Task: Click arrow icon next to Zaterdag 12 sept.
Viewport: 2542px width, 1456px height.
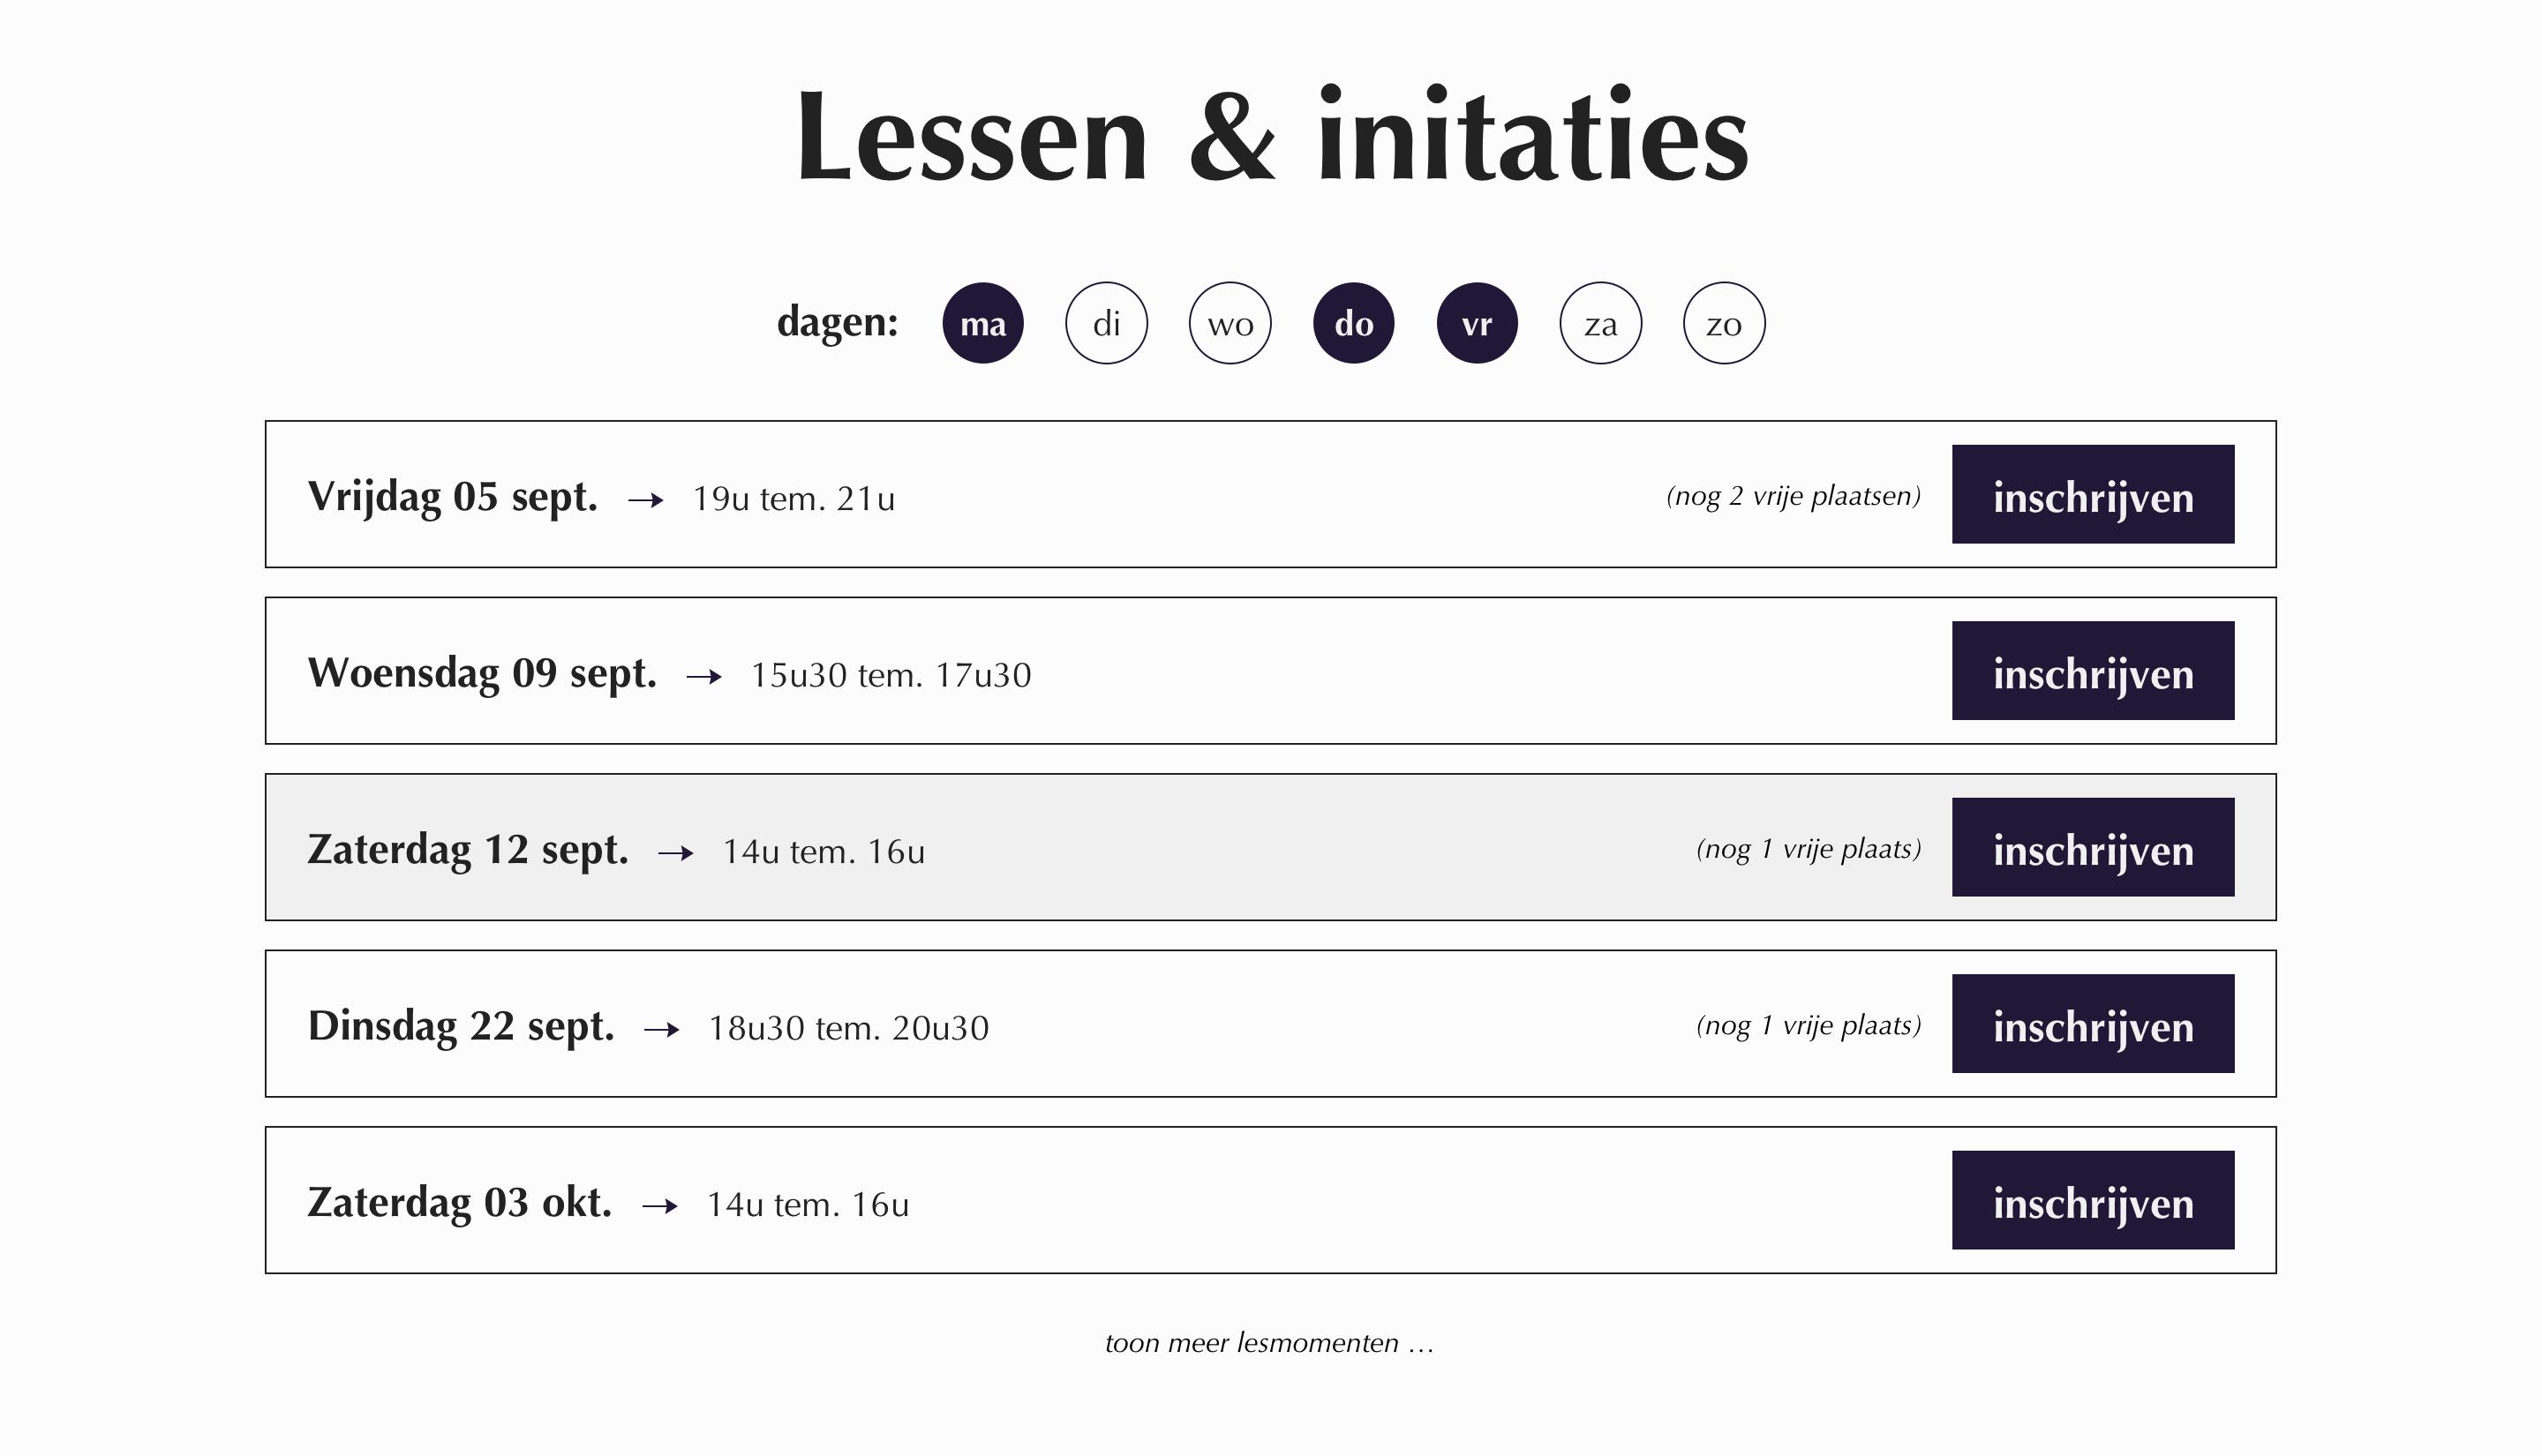Action: (x=676, y=853)
